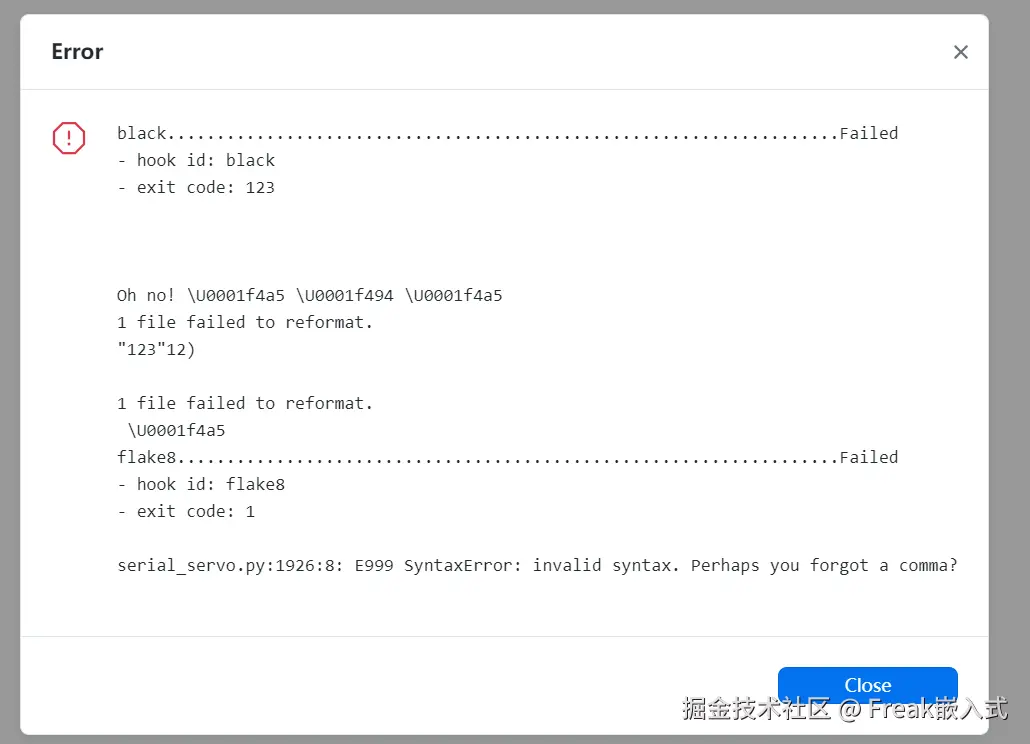
Task: Dismiss the Error dialog with the X icon
Action: click(960, 52)
